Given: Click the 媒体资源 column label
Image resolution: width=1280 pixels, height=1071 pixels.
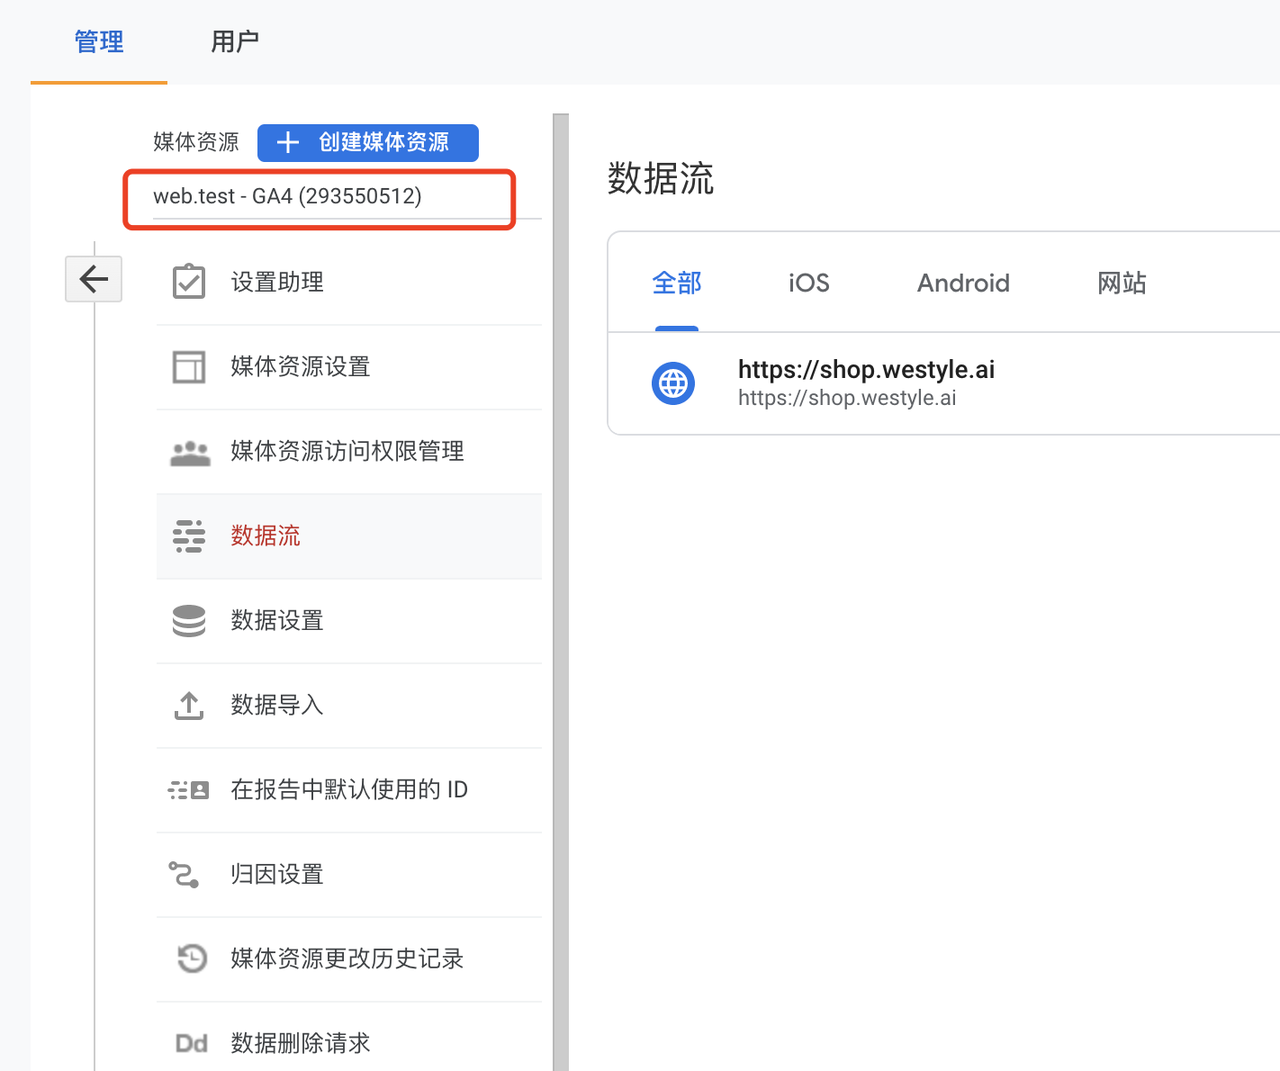Looking at the screenshot, I should [196, 142].
